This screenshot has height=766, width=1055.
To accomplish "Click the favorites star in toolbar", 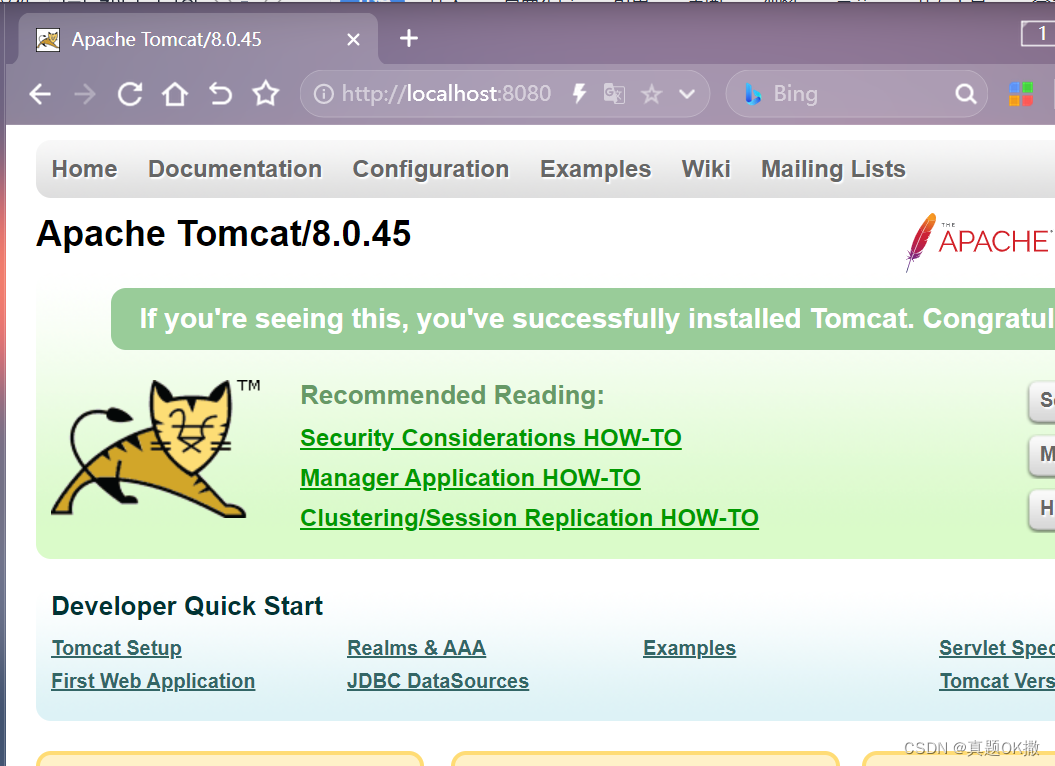I will [266, 94].
